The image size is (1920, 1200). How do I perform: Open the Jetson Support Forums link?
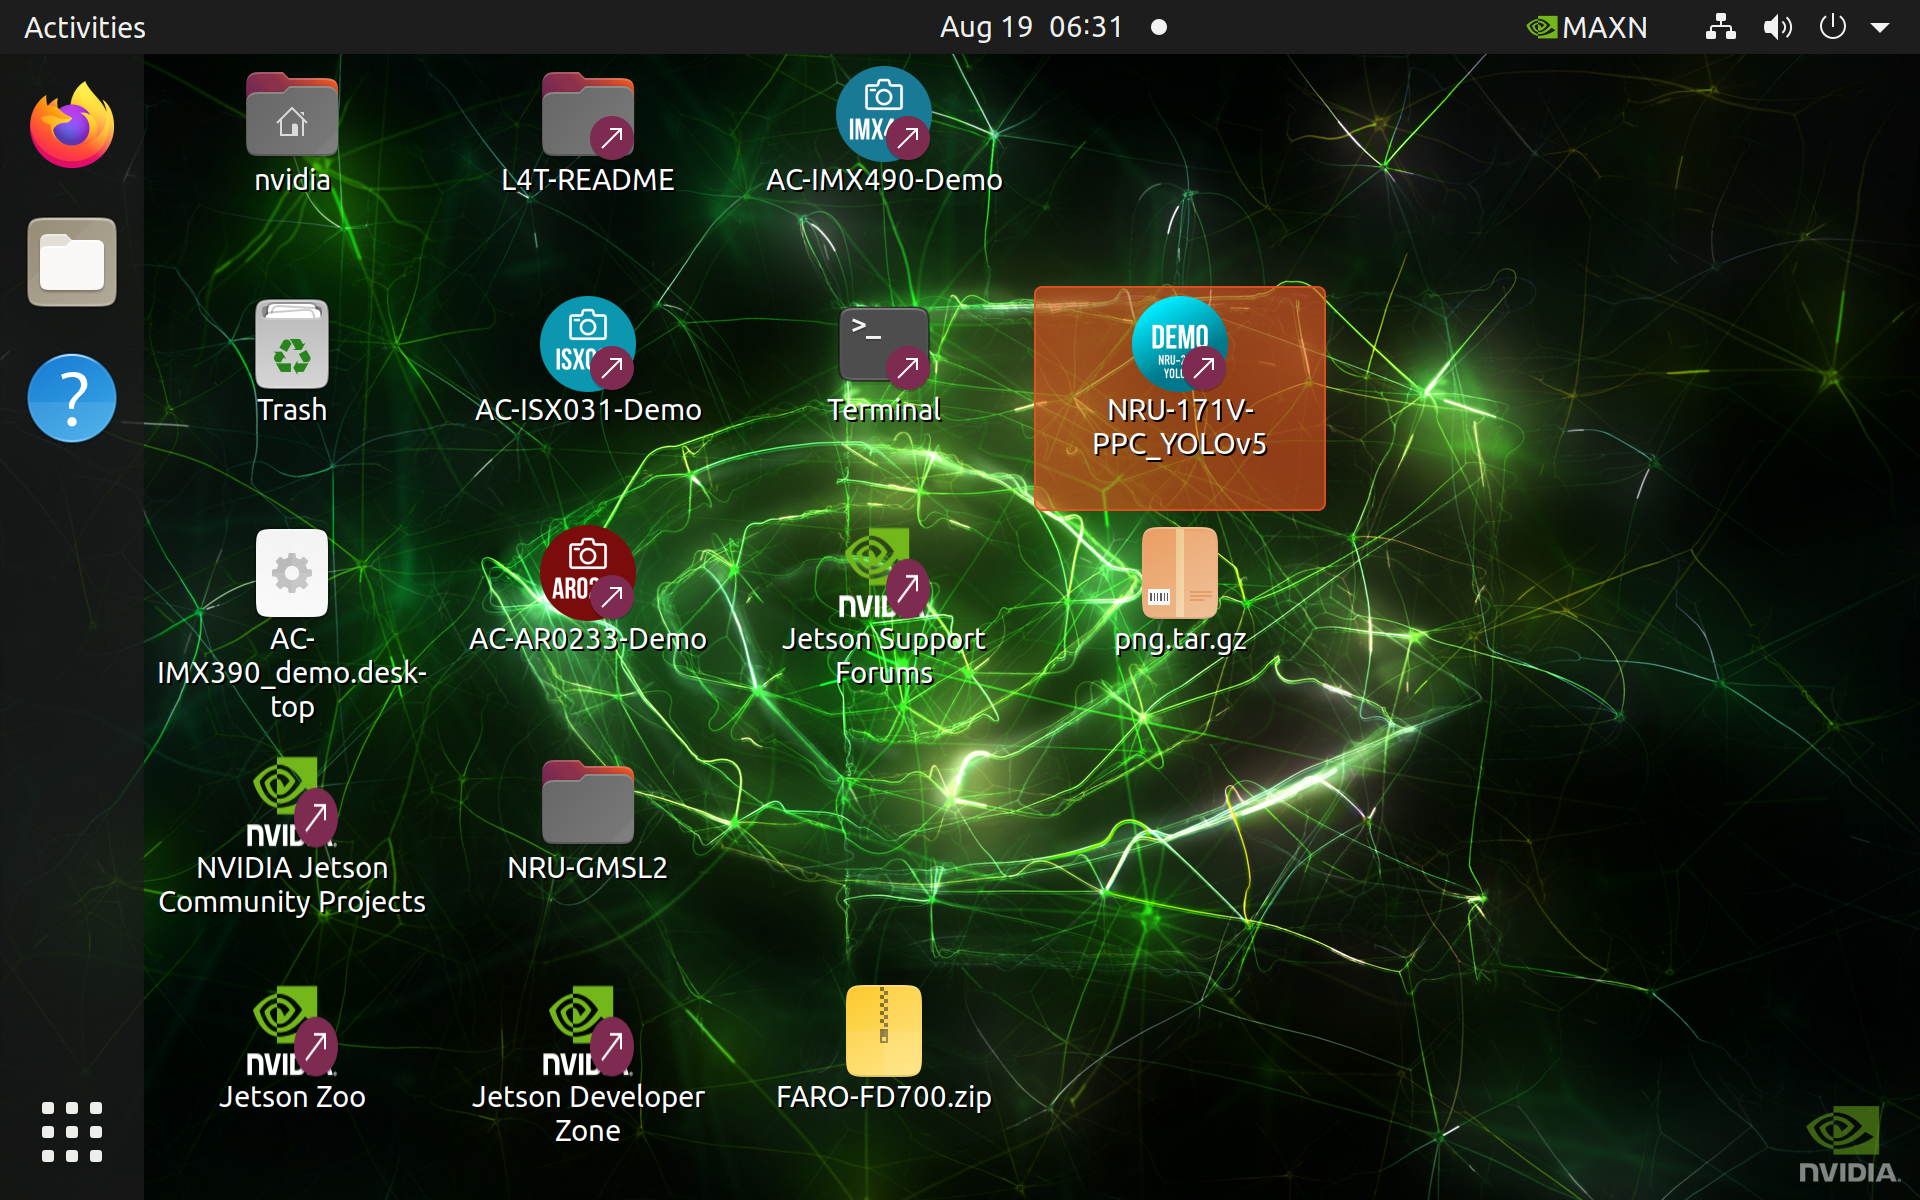pos(884,574)
